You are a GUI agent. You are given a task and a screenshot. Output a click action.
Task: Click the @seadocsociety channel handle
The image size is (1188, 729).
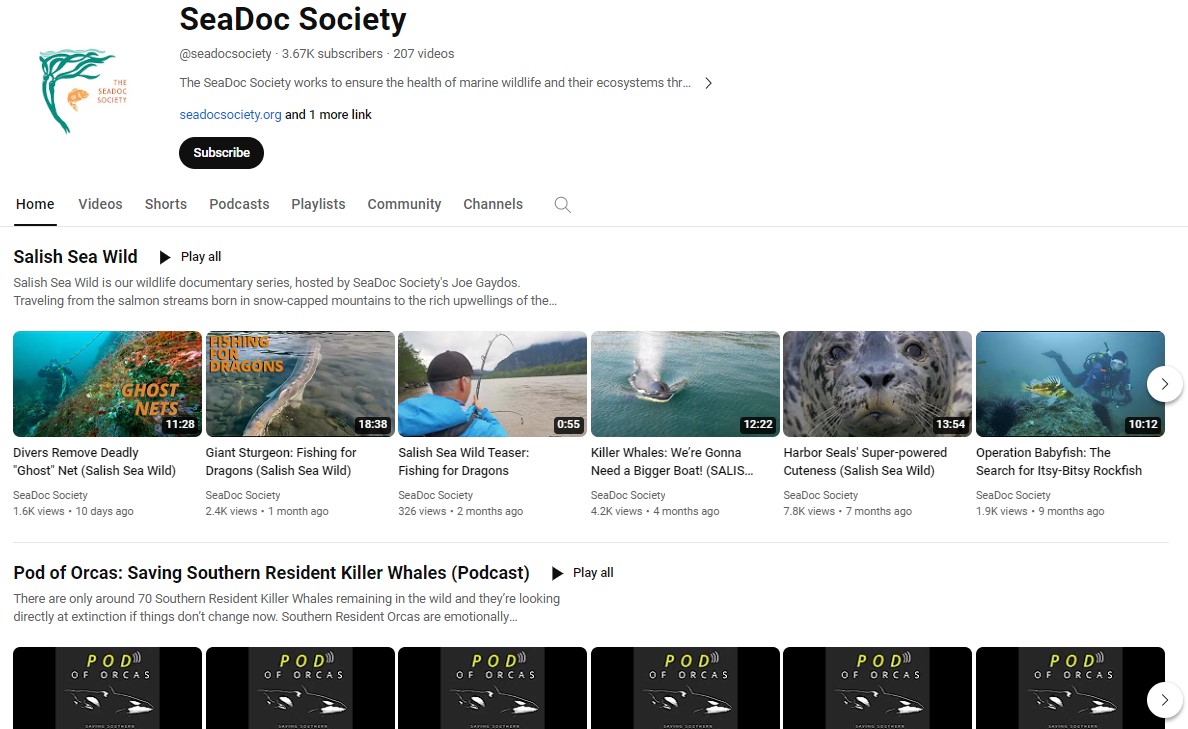(x=225, y=53)
